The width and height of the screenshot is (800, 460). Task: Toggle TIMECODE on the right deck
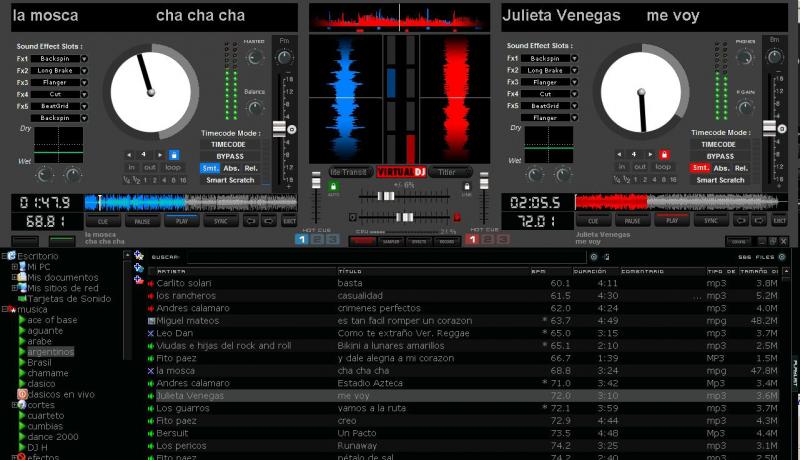tap(718, 144)
